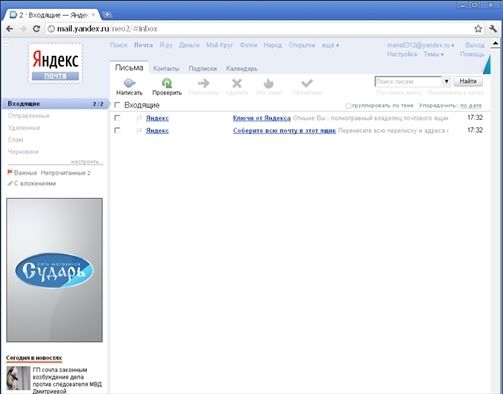
Task: Switch to the Календарь tab
Action: pyautogui.click(x=242, y=69)
